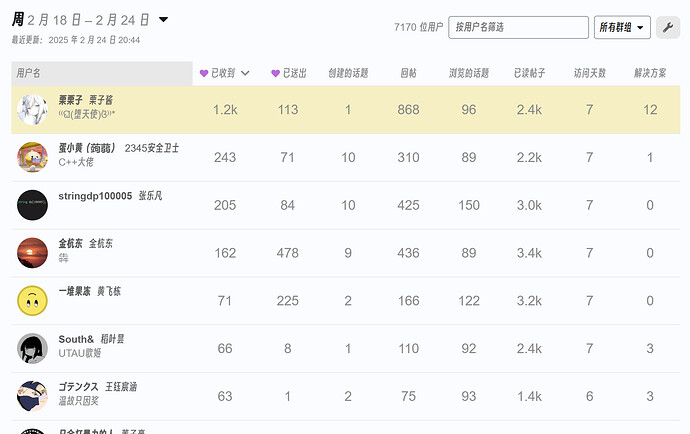Click the sort chevron next to 已收到
This screenshot has height=434, width=690.
point(245,74)
